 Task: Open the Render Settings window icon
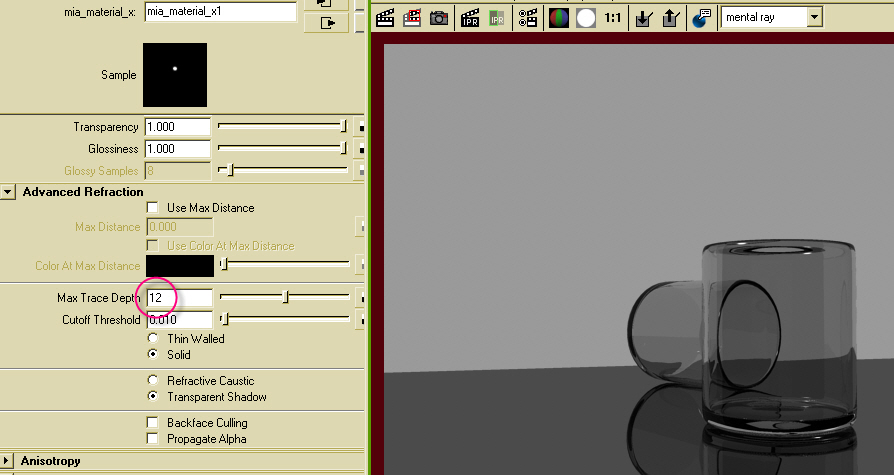click(x=527, y=18)
